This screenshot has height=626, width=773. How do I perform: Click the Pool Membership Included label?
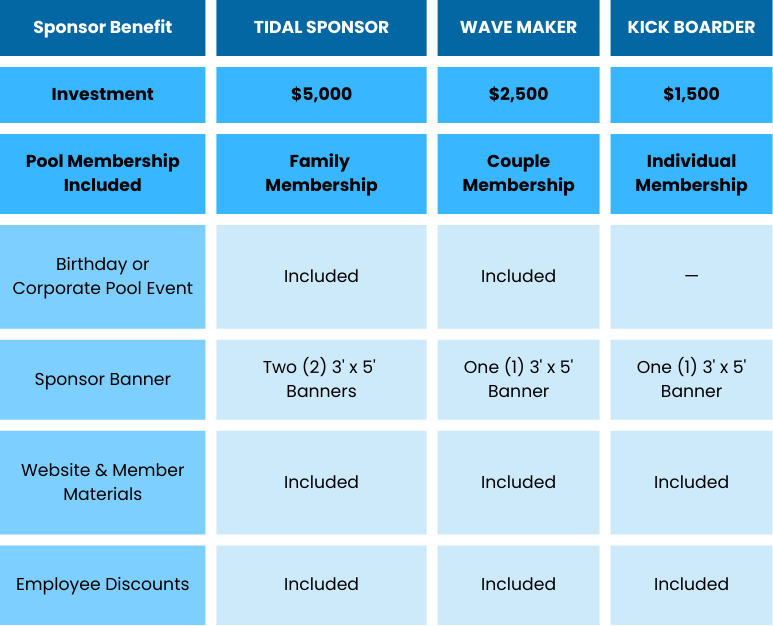(x=103, y=173)
